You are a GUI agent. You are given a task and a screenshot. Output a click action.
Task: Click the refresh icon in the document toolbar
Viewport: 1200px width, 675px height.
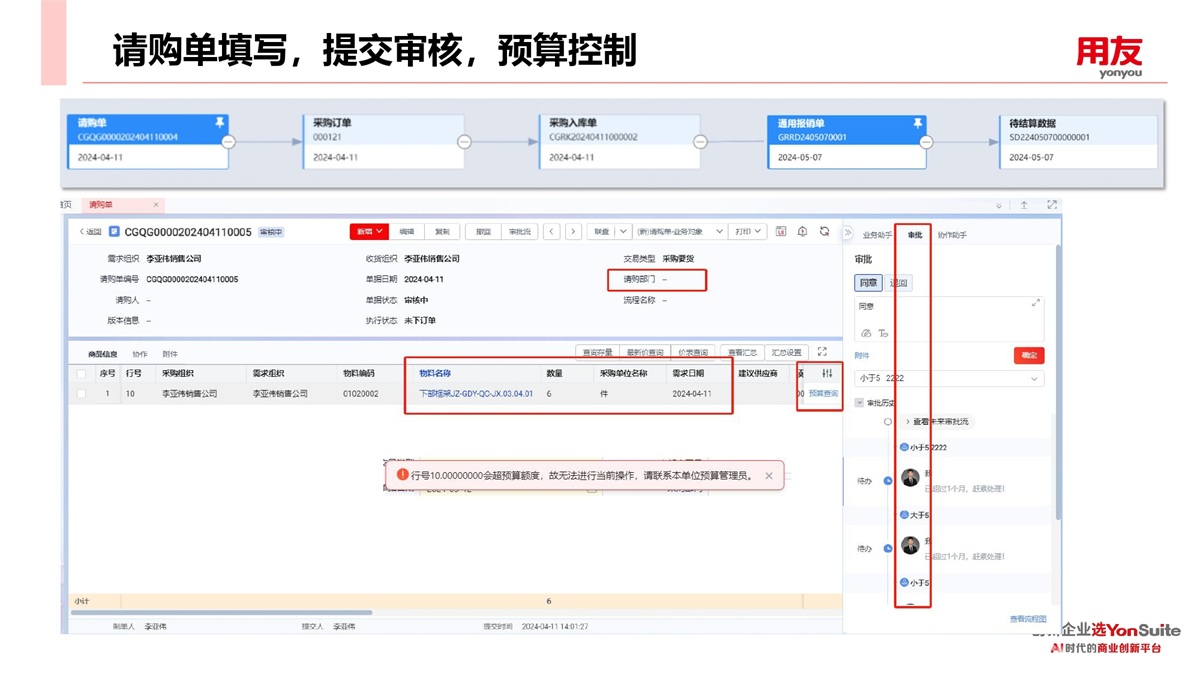[824, 231]
